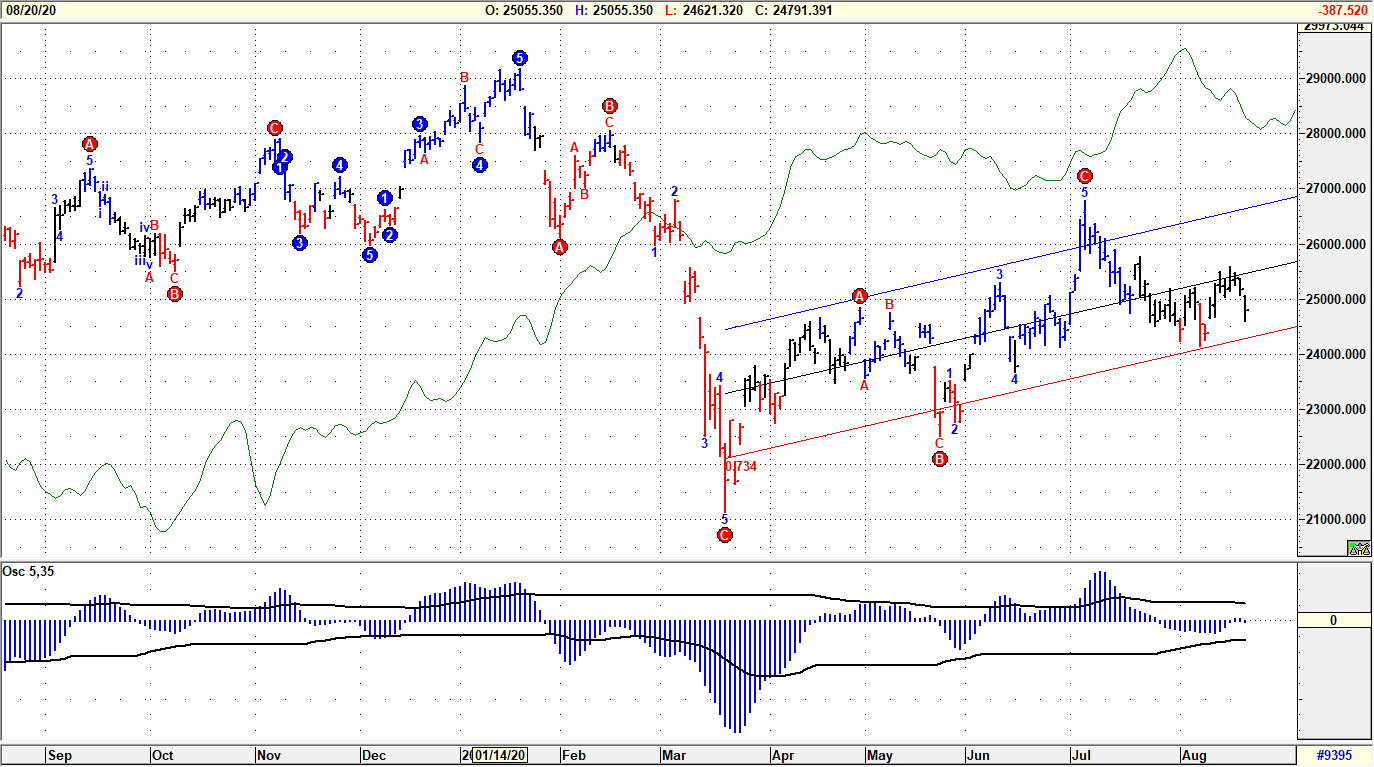
Task: Click the Aug label on the time axis
Action: [x=1194, y=755]
